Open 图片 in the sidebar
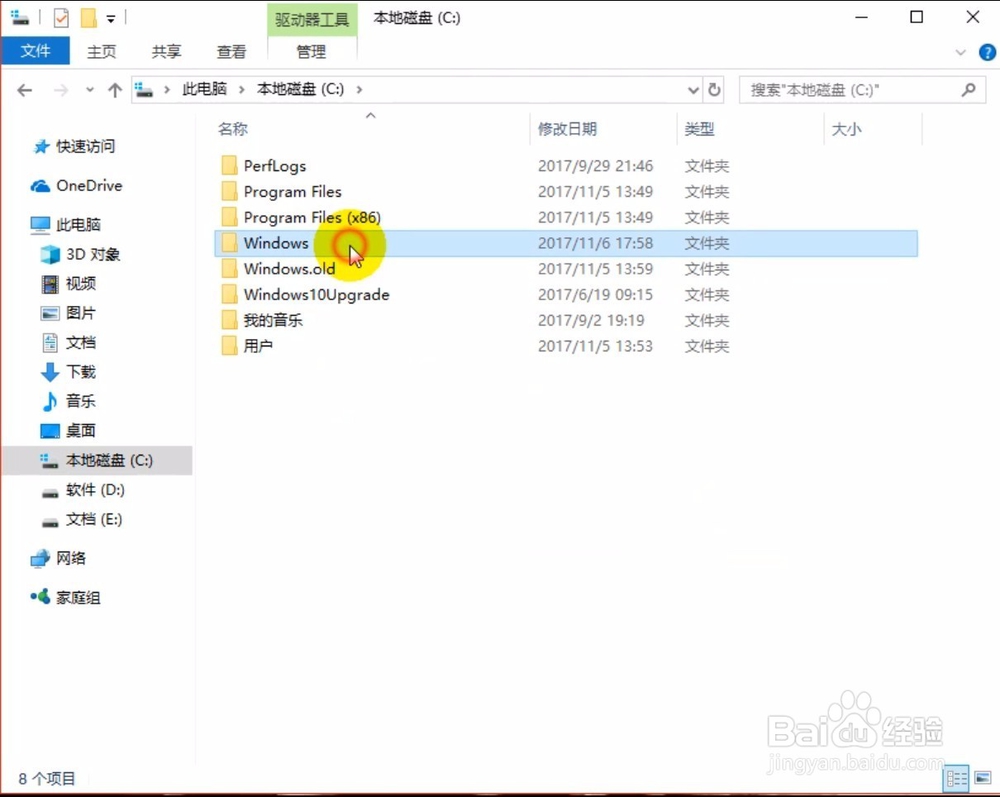 (80, 313)
